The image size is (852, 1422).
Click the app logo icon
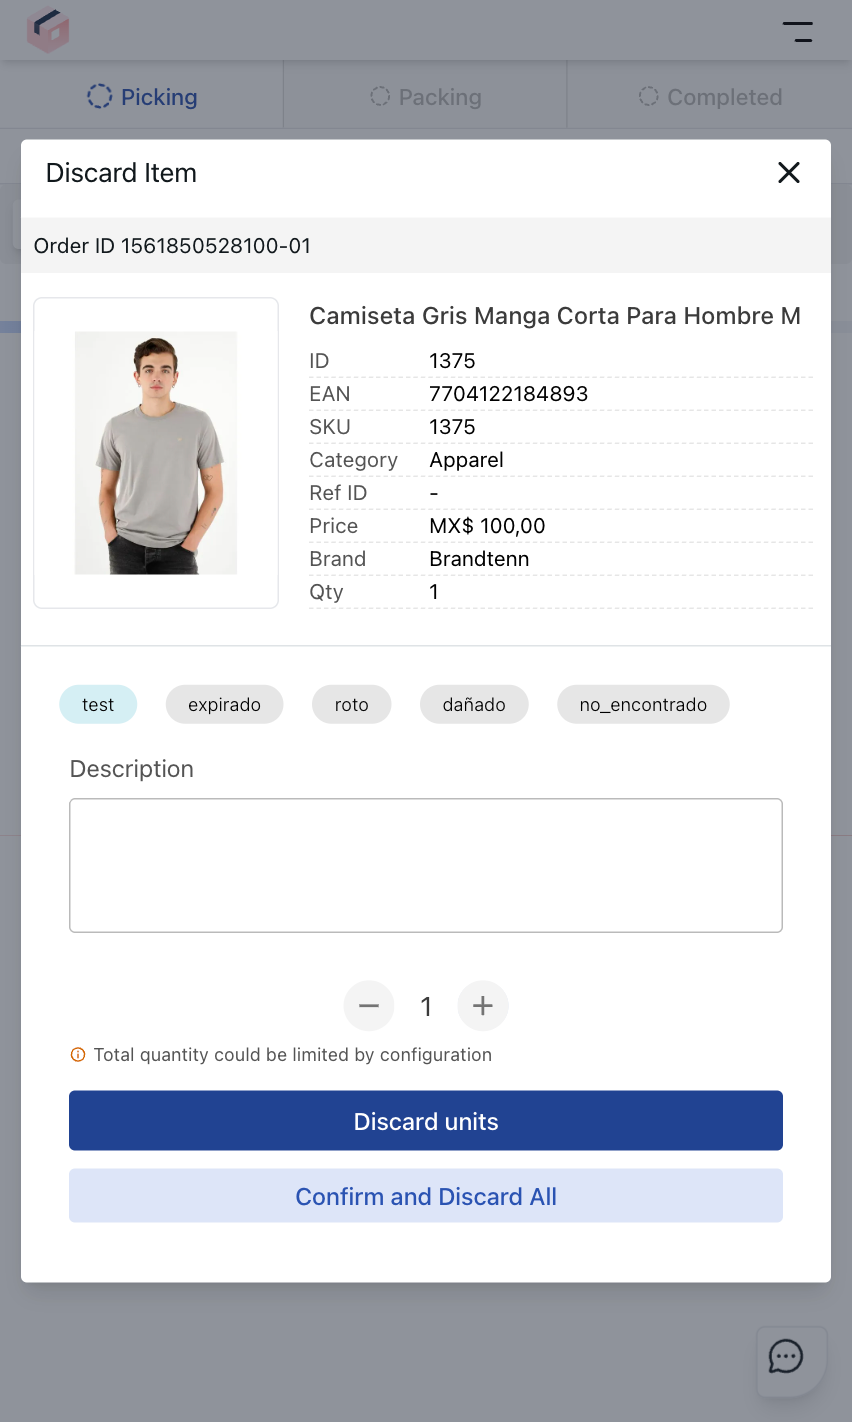47,31
